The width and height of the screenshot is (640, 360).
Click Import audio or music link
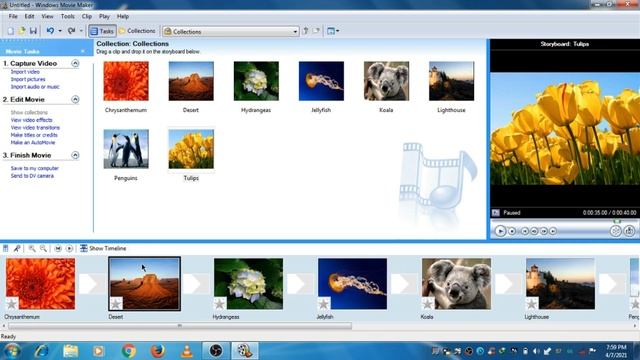[x=35, y=87]
